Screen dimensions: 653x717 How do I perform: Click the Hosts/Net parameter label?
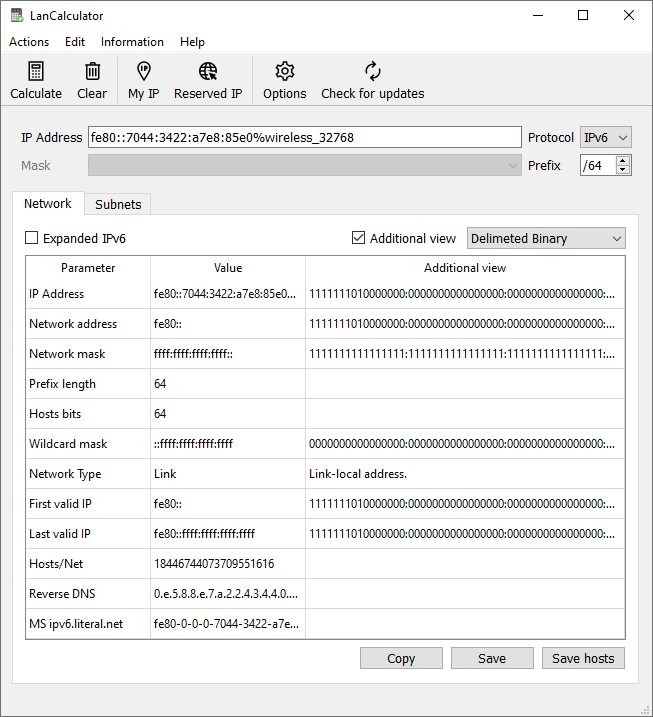pyautogui.click(x=56, y=564)
